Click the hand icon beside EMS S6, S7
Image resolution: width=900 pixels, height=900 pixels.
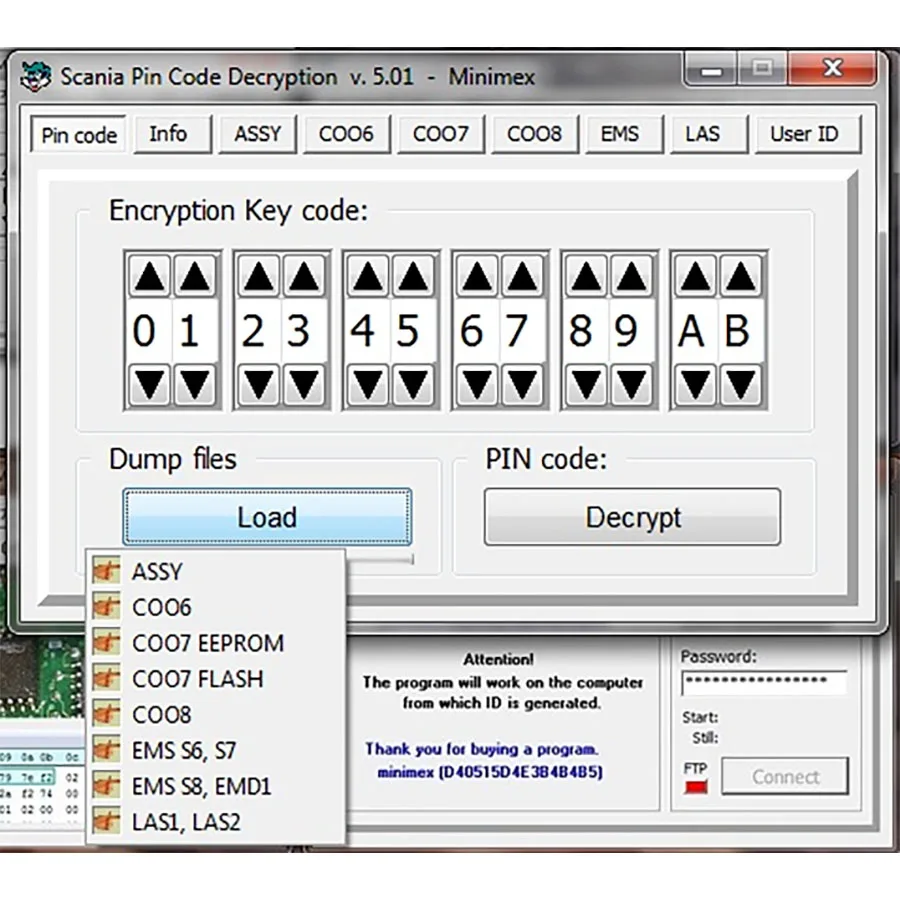[106, 750]
